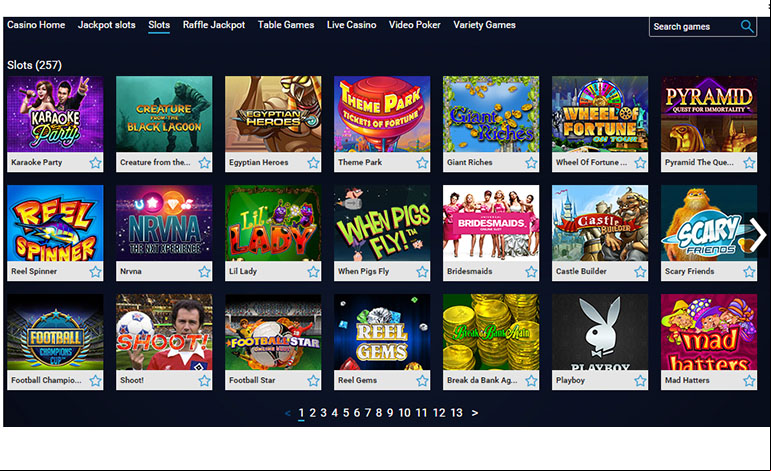The image size is (771, 471).
Task: Switch to the Video Poker tab
Action: (x=415, y=25)
